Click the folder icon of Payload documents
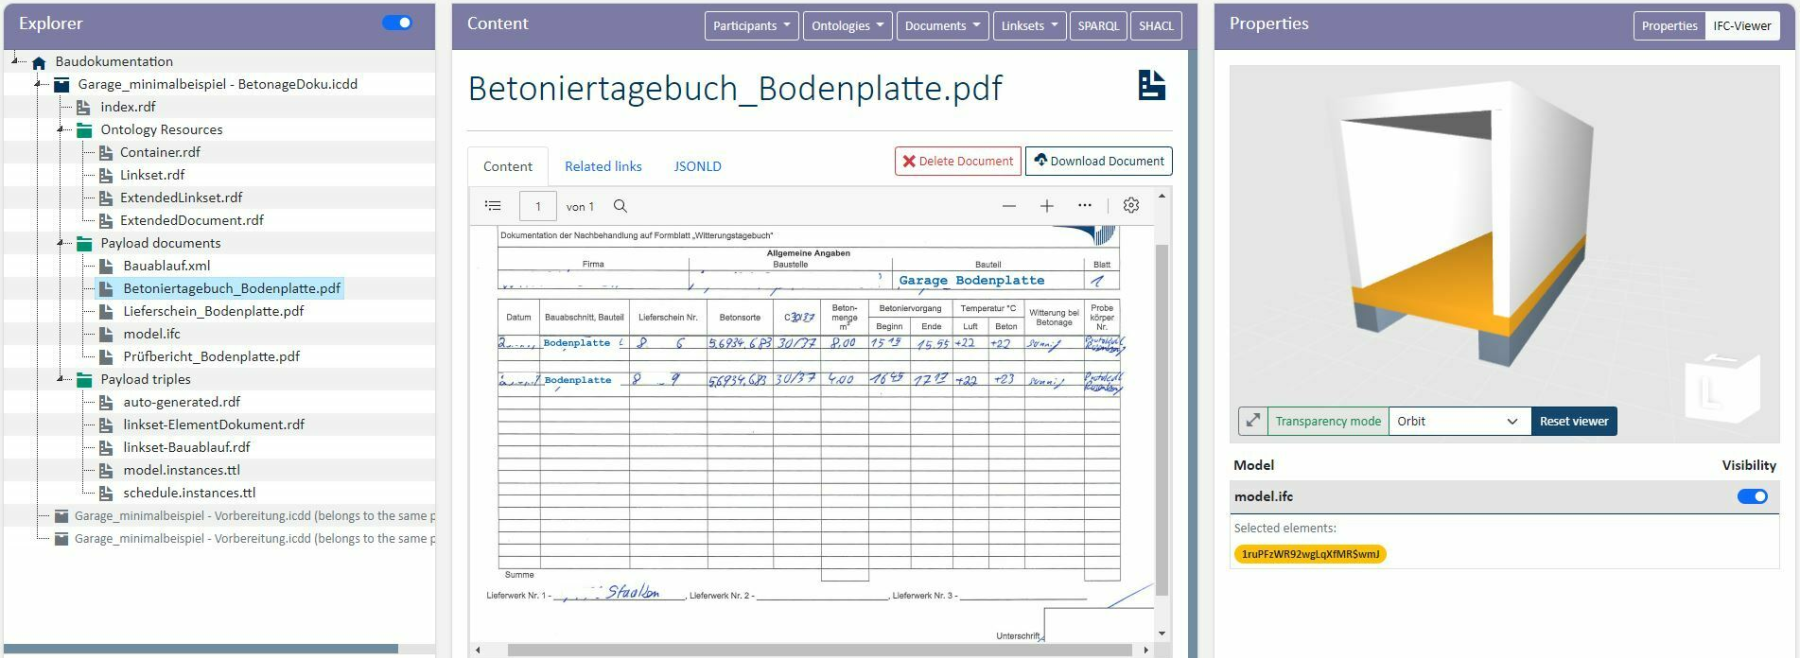This screenshot has width=1800, height=658. pos(85,243)
